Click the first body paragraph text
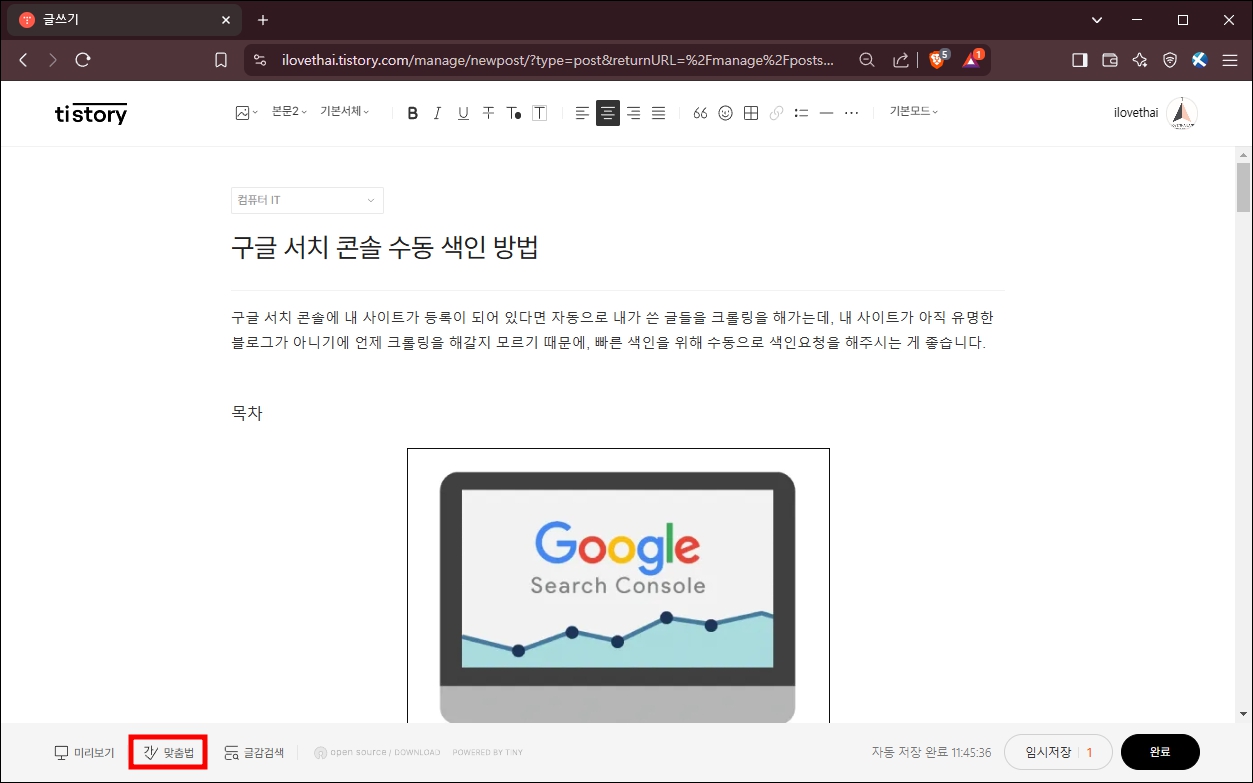 tap(612, 330)
